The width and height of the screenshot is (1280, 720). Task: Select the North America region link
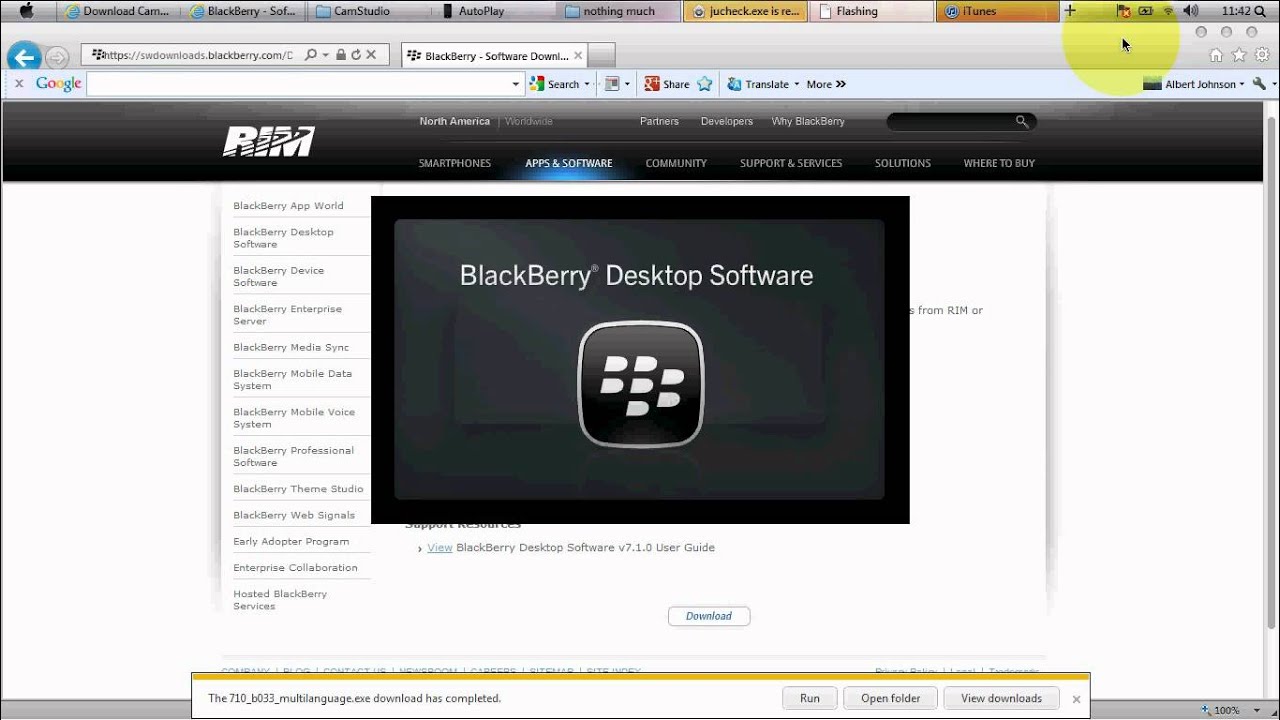(x=454, y=121)
